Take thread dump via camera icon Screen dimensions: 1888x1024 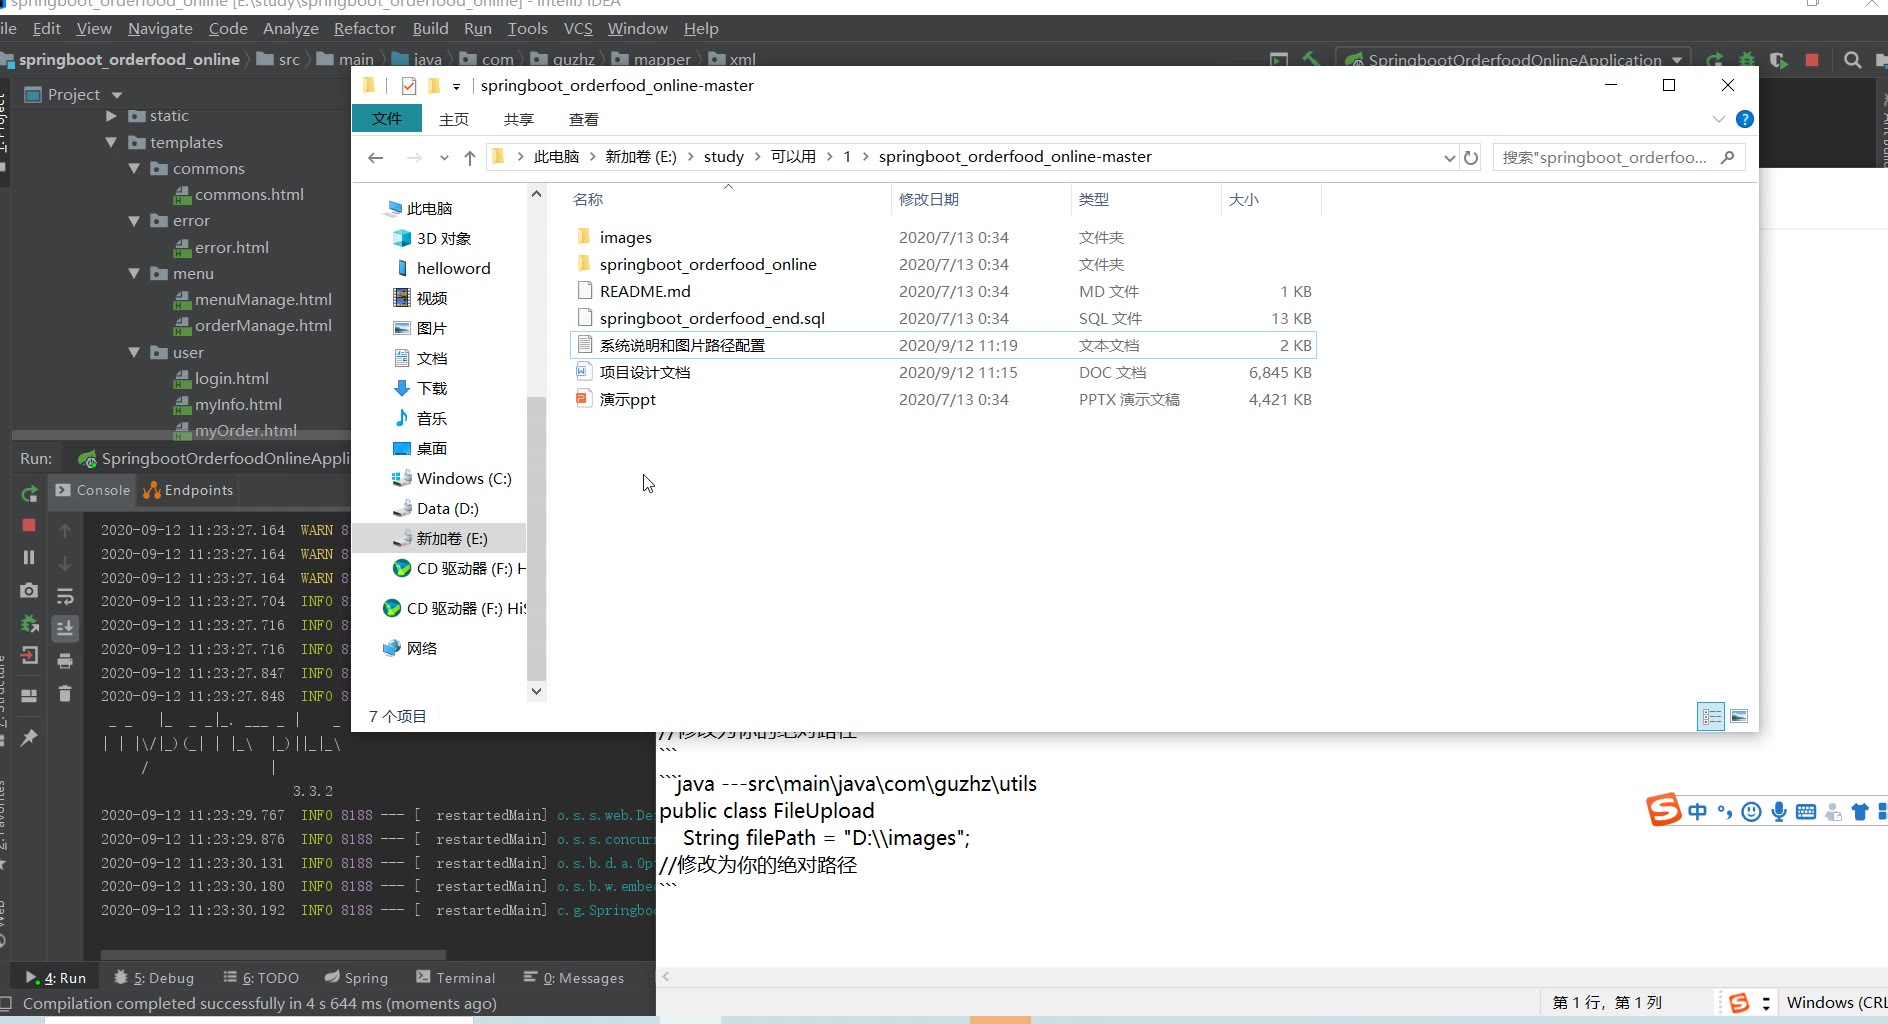(29, 591)
